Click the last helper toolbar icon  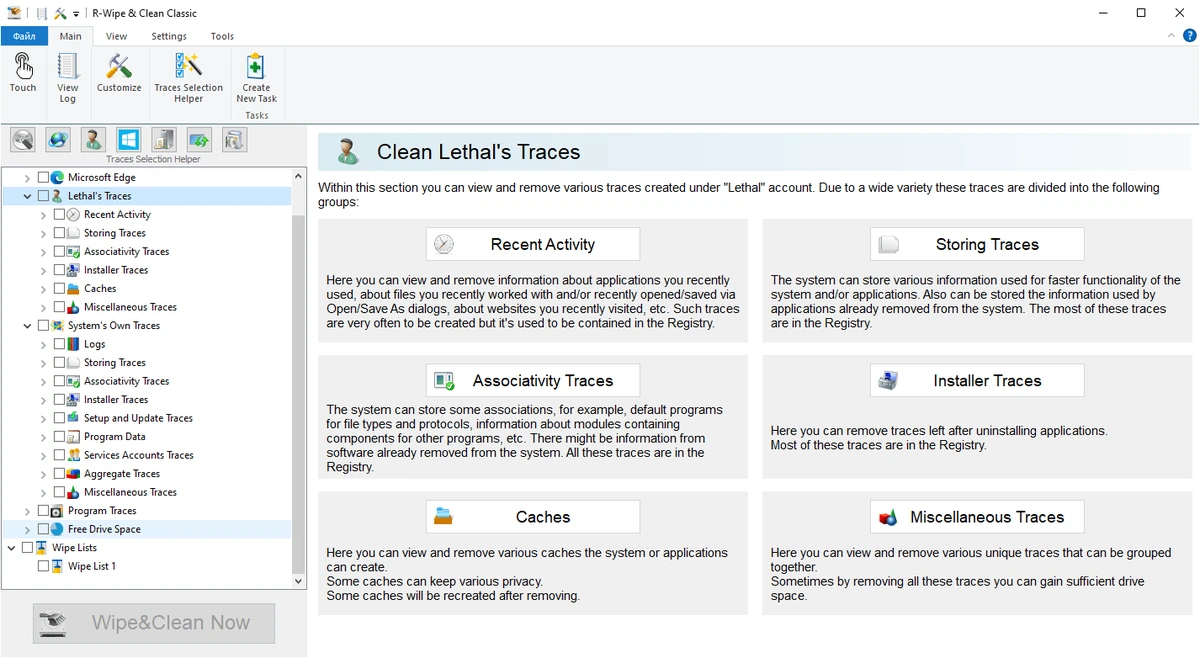(233, 140)
